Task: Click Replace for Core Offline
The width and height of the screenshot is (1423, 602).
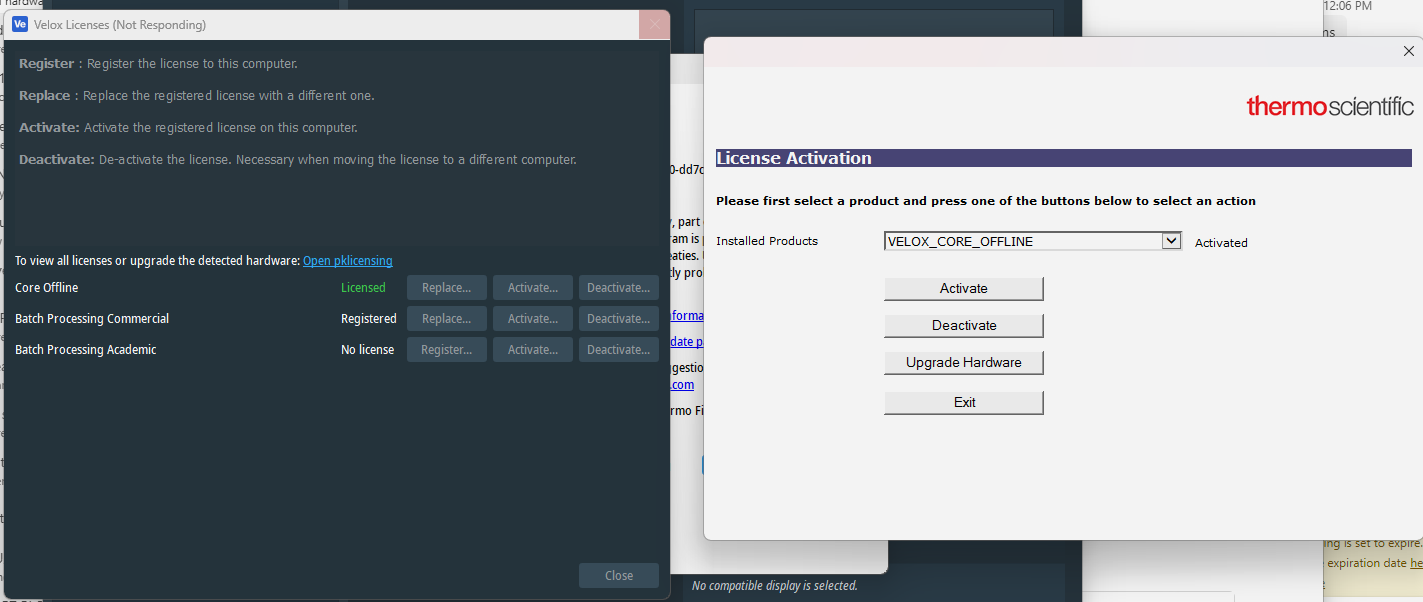Action: 446,288
